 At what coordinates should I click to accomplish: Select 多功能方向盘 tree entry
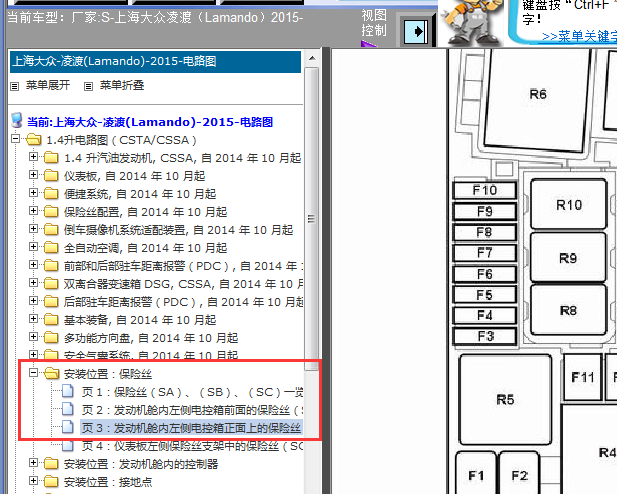click(151, 338)
